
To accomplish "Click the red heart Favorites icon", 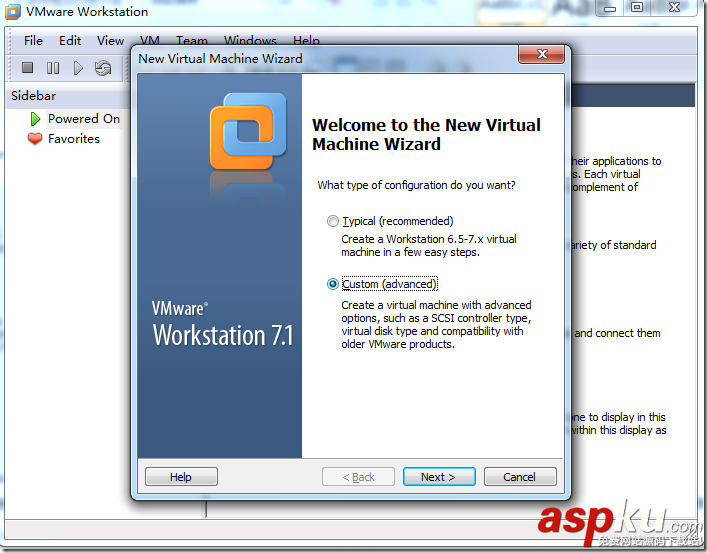I will point(35,139).
